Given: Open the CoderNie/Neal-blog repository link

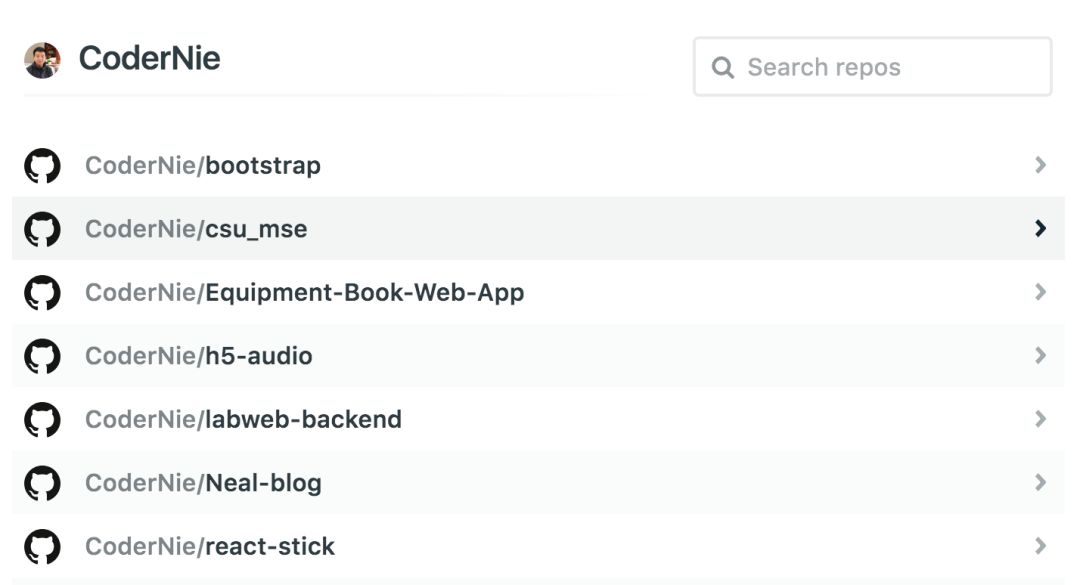Looking at the screenshot, I should [x=203, y=483].
